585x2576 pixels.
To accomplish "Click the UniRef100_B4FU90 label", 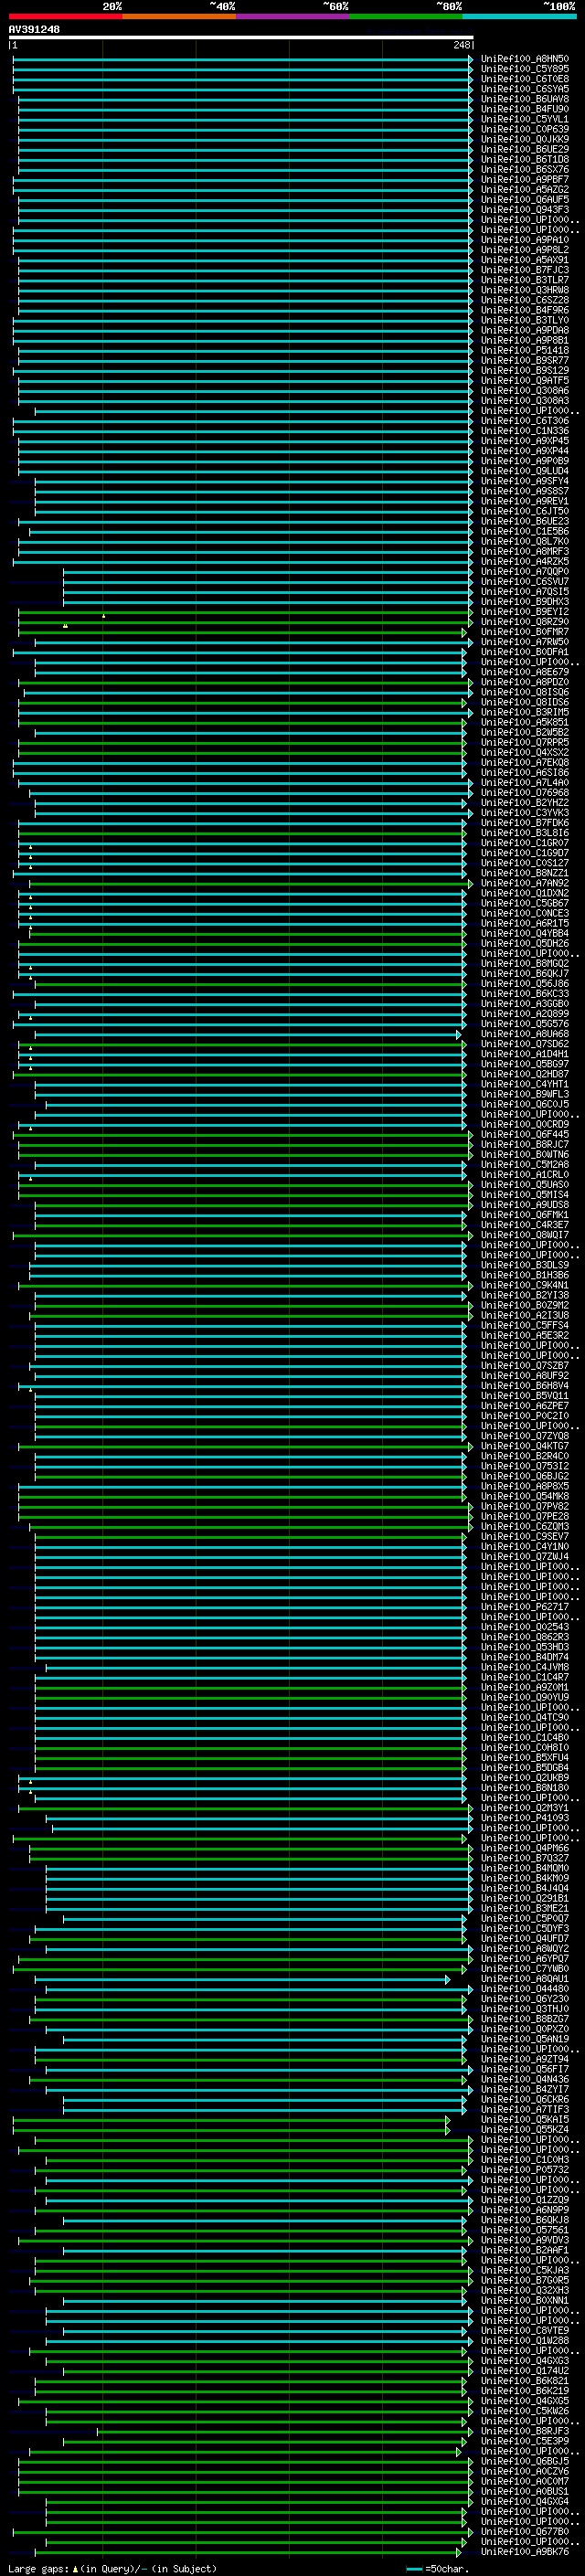I will point(525,109).
